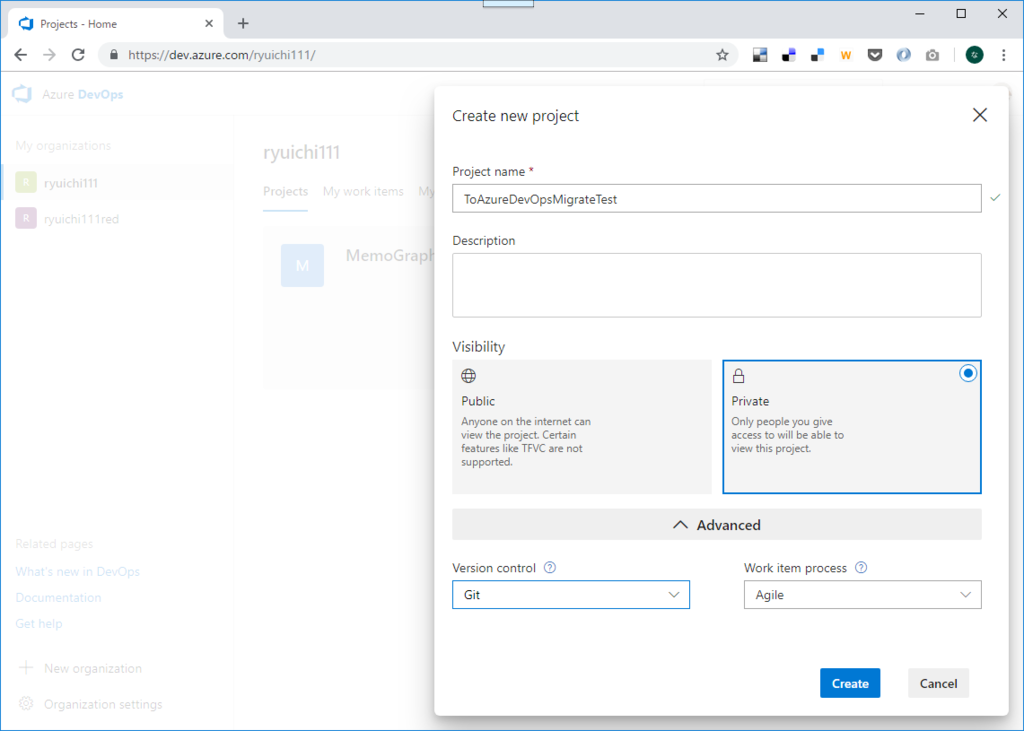Click the round blue extension icon
Image resolution: width=1024 pixels, height=731 pixels.
click(904, 55)
